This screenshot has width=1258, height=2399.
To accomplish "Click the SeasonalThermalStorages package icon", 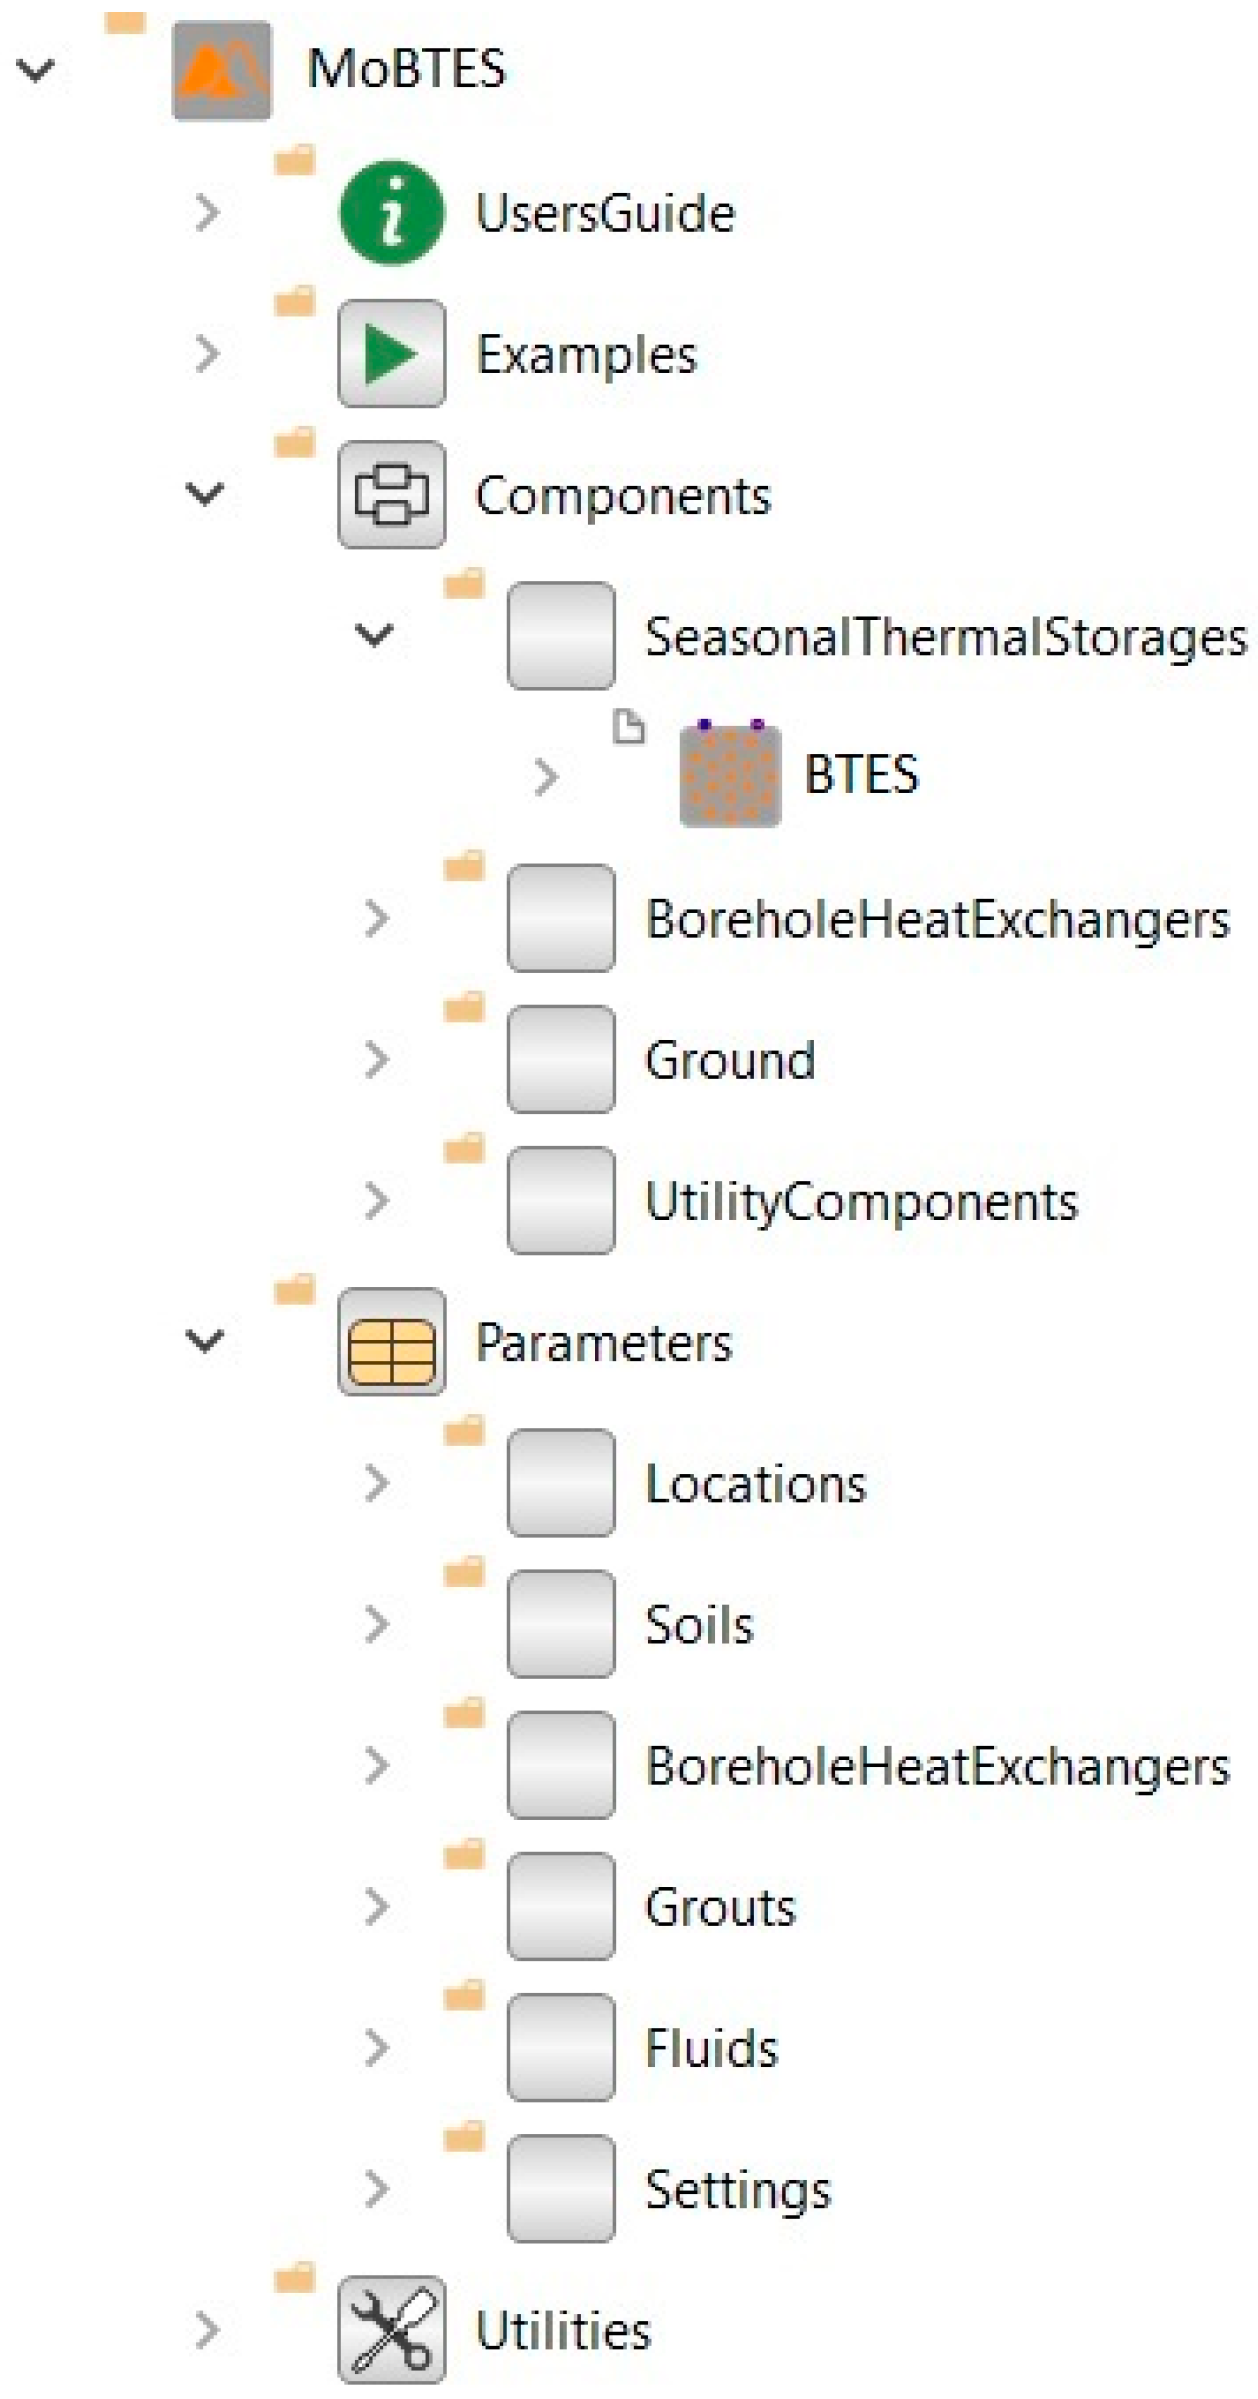I will [x=560, y=636].
